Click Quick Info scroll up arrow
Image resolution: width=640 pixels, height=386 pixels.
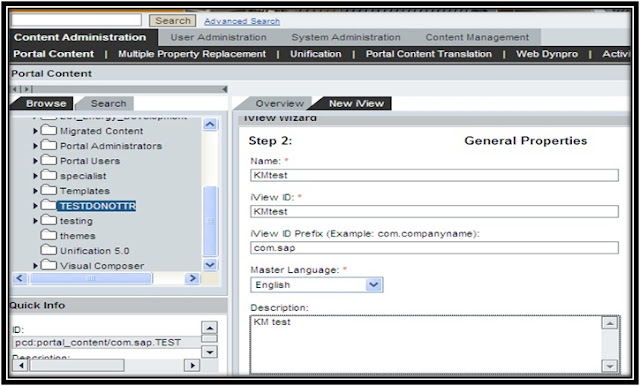[x=209, y=327]
